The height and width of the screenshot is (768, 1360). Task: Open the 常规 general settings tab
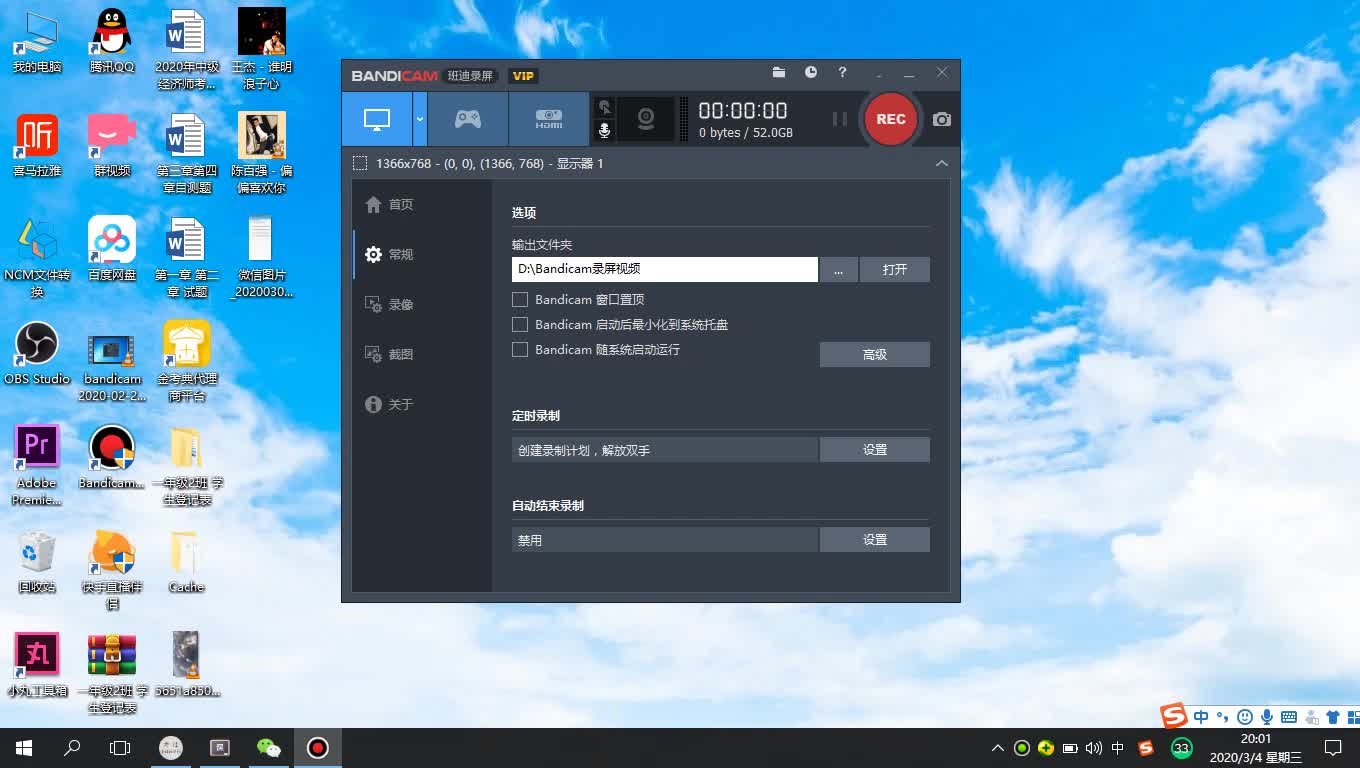pyautogui.click(x=390, y=254)
